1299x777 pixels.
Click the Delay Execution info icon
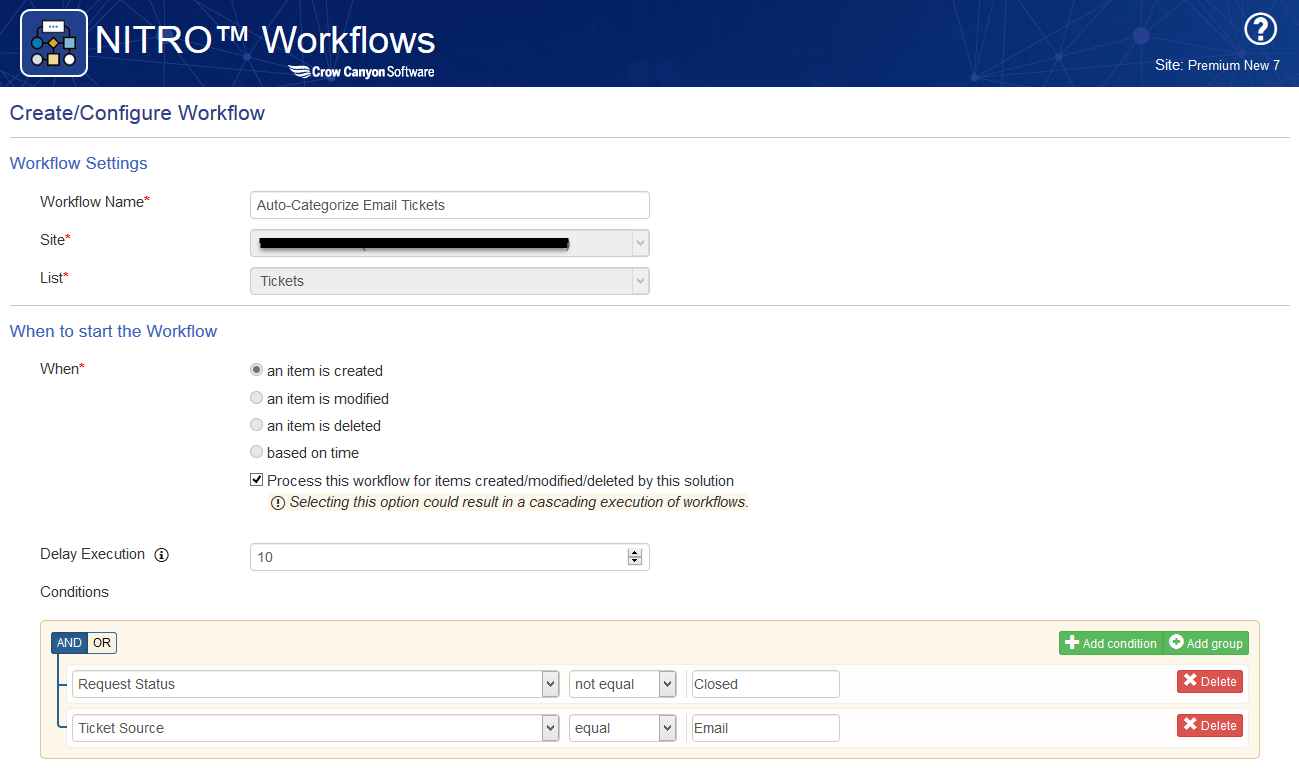162,555
